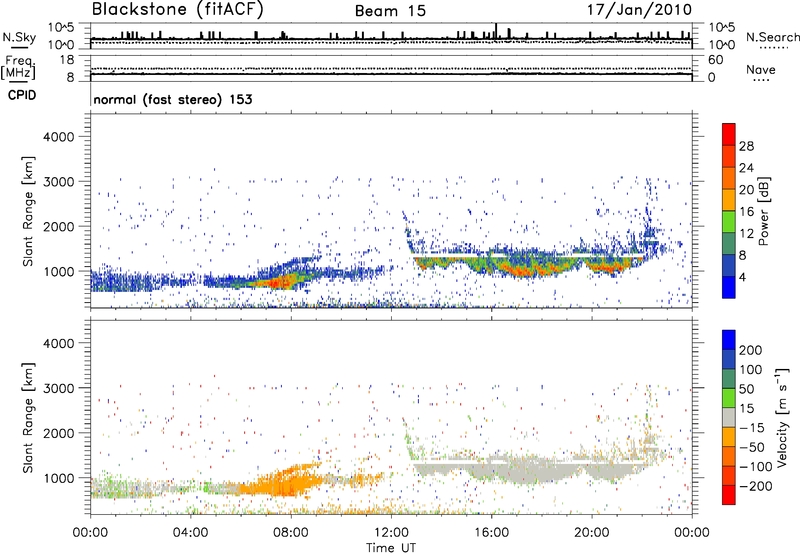Click the 'N.Search' legend label
The image size is (800, 554).
tap(772, 37)
